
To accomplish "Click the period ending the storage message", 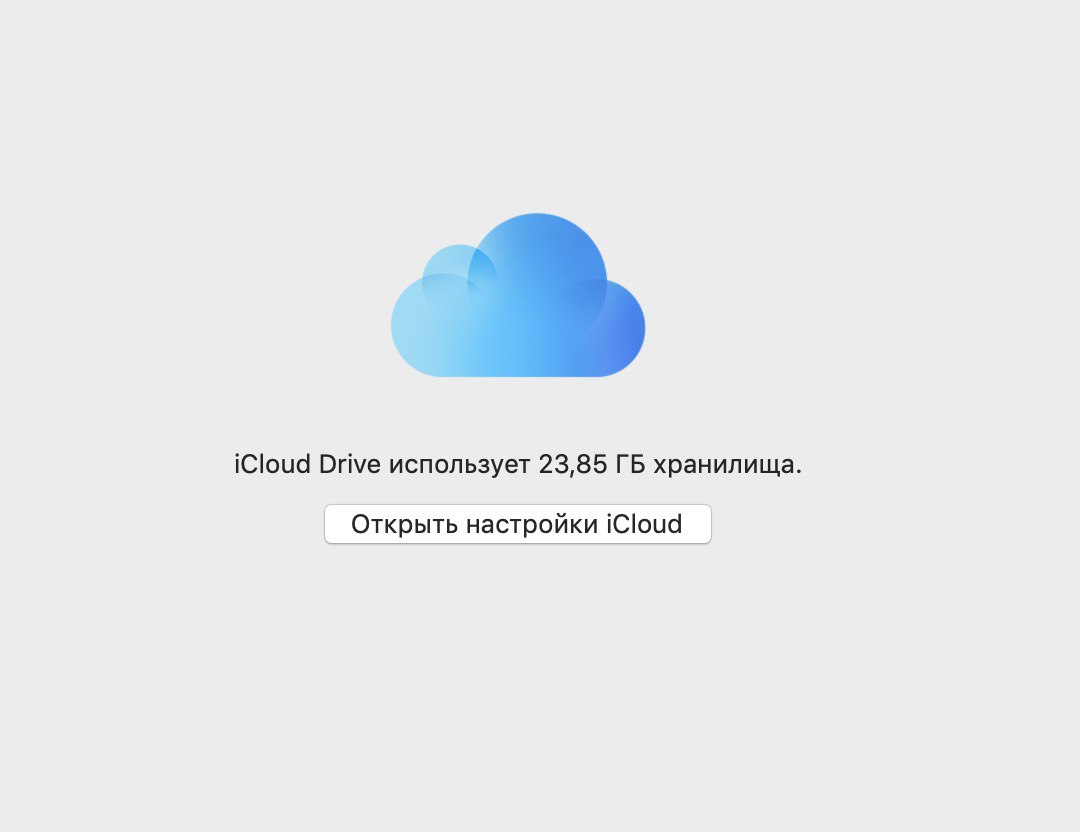I will click(799, 474).
